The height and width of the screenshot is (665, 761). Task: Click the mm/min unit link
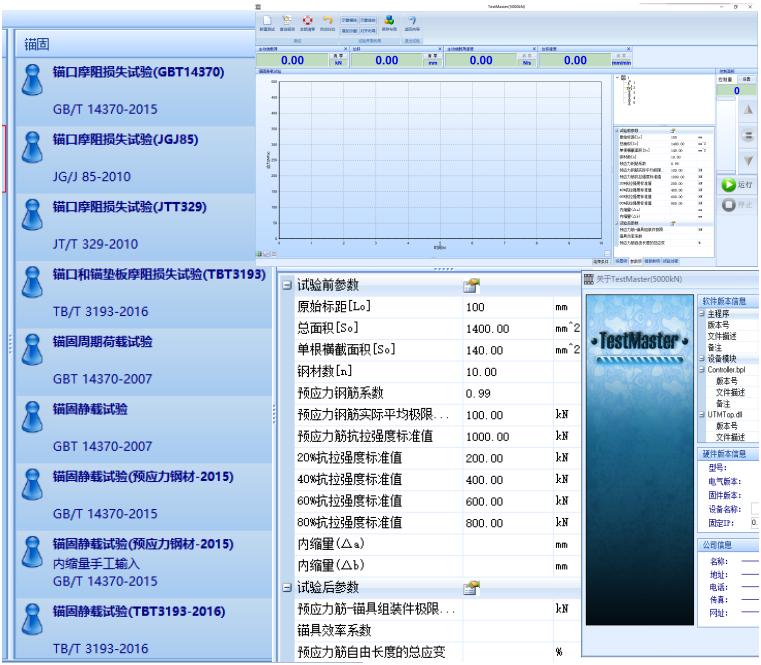pyautogui.click(x=621, y=63)
